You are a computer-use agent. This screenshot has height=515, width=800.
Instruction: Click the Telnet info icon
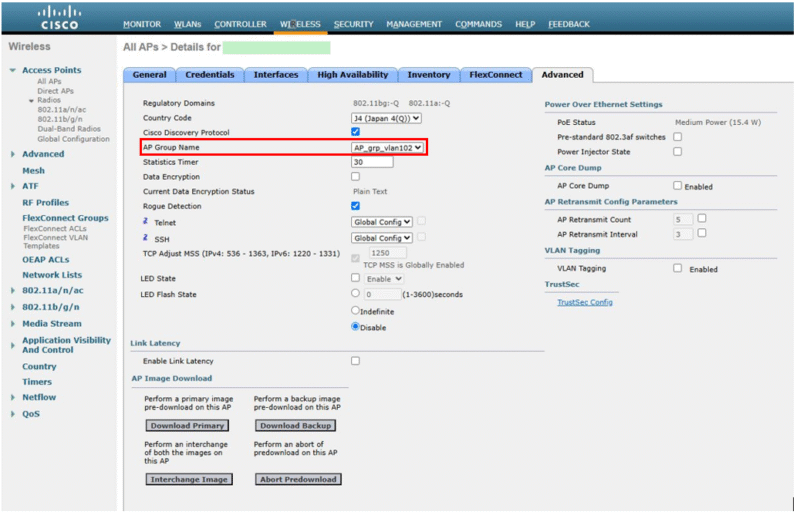145,221
